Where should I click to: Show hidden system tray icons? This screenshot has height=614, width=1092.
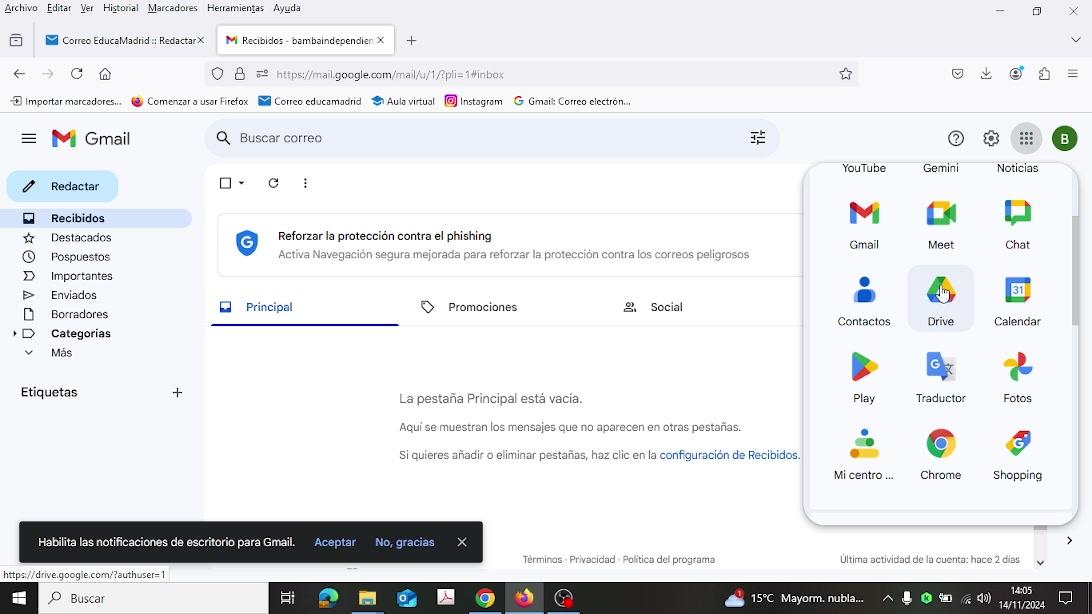click(x=887, y=598)
